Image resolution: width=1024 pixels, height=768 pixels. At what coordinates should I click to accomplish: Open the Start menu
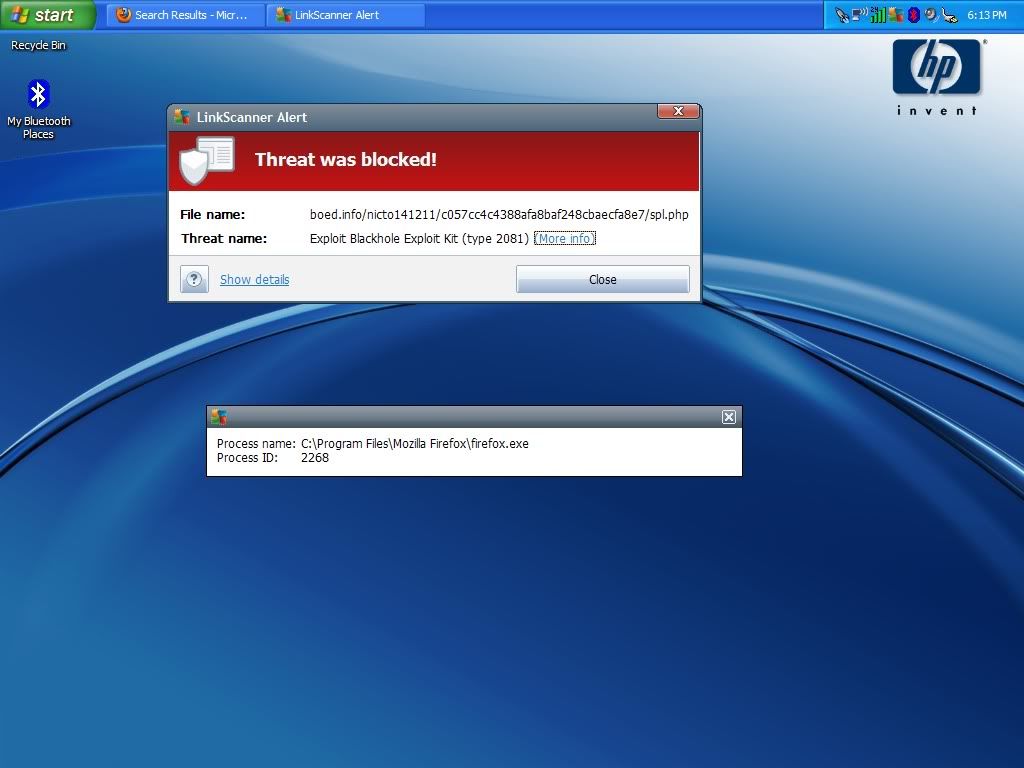click(x=47, y=15)
